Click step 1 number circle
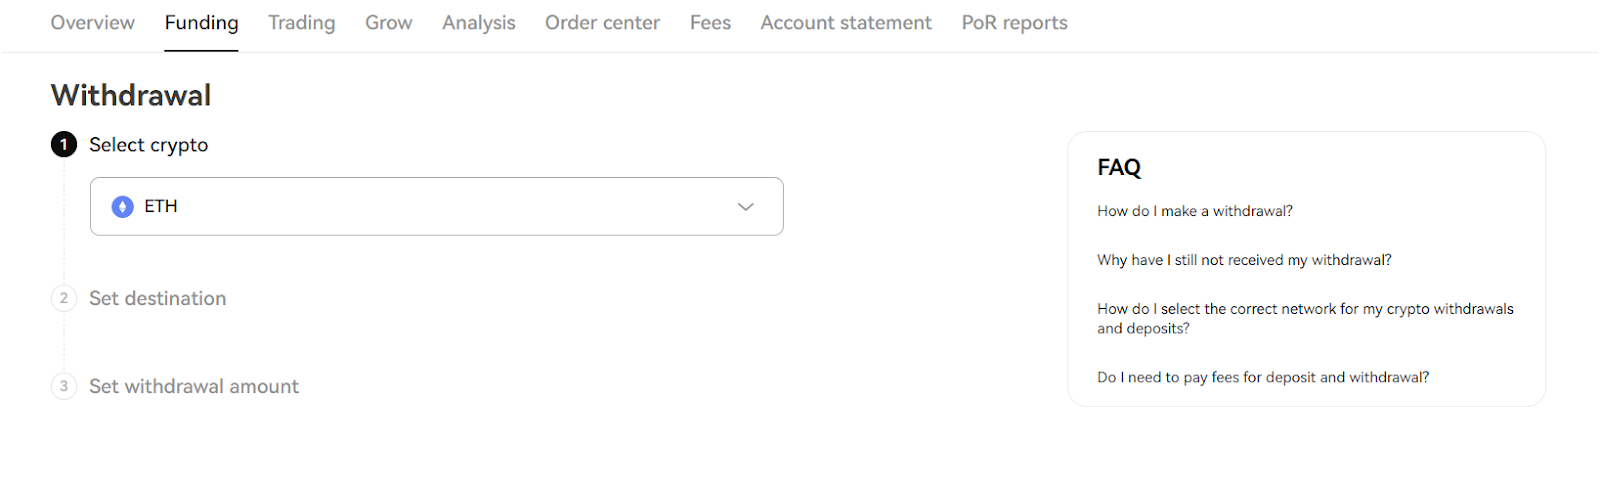 (64, 145)
